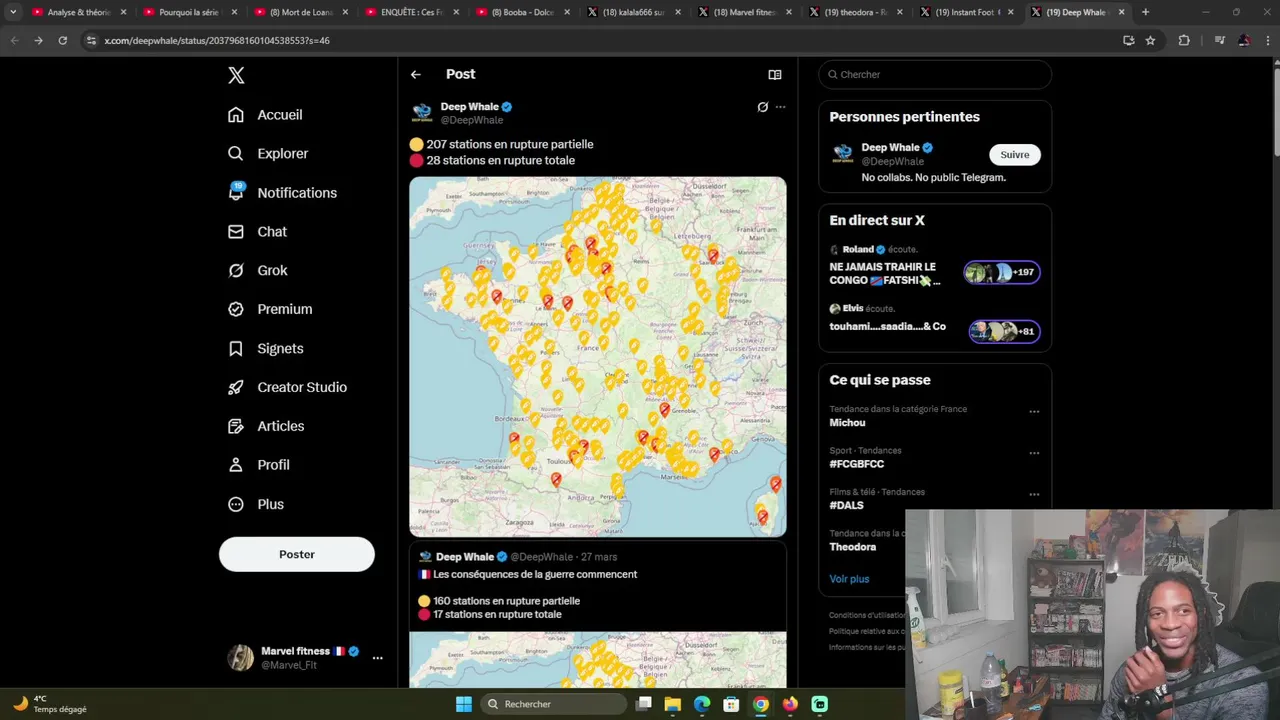
Task: Click the Poster button
Action: (x=297, y=554)
